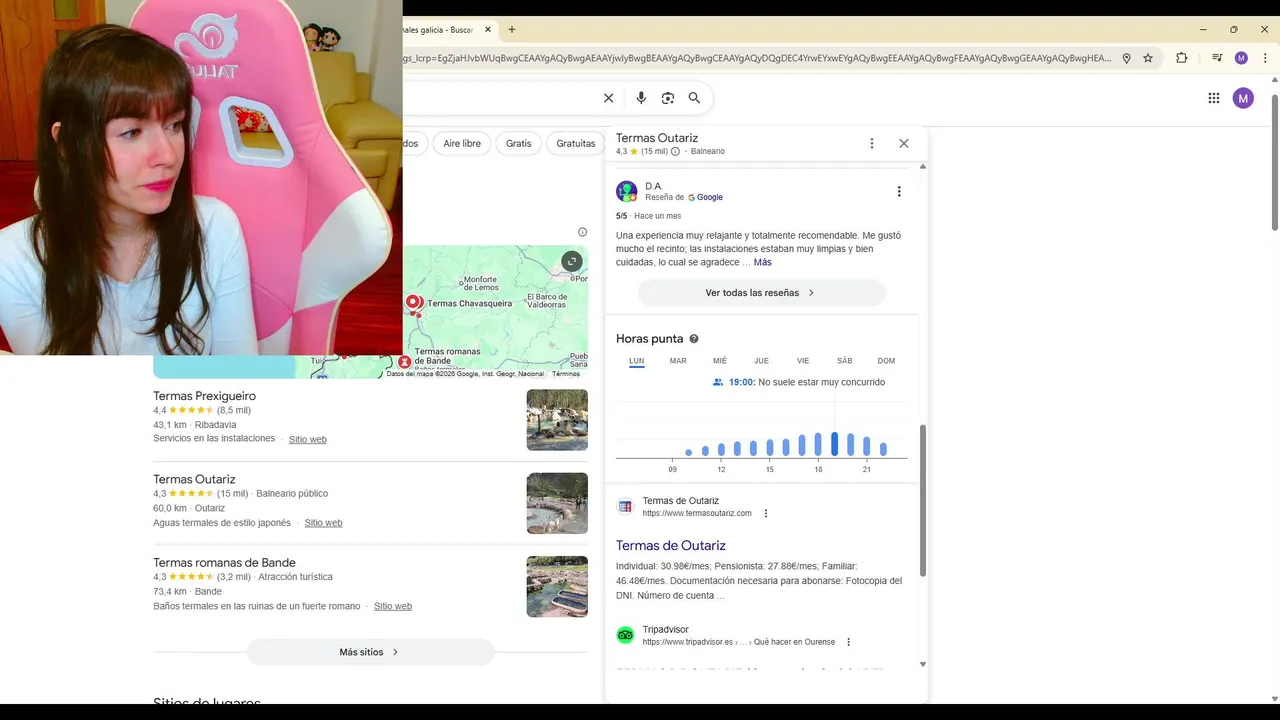
Task: Select the JUE day tab
Action: tap(761, 361)
